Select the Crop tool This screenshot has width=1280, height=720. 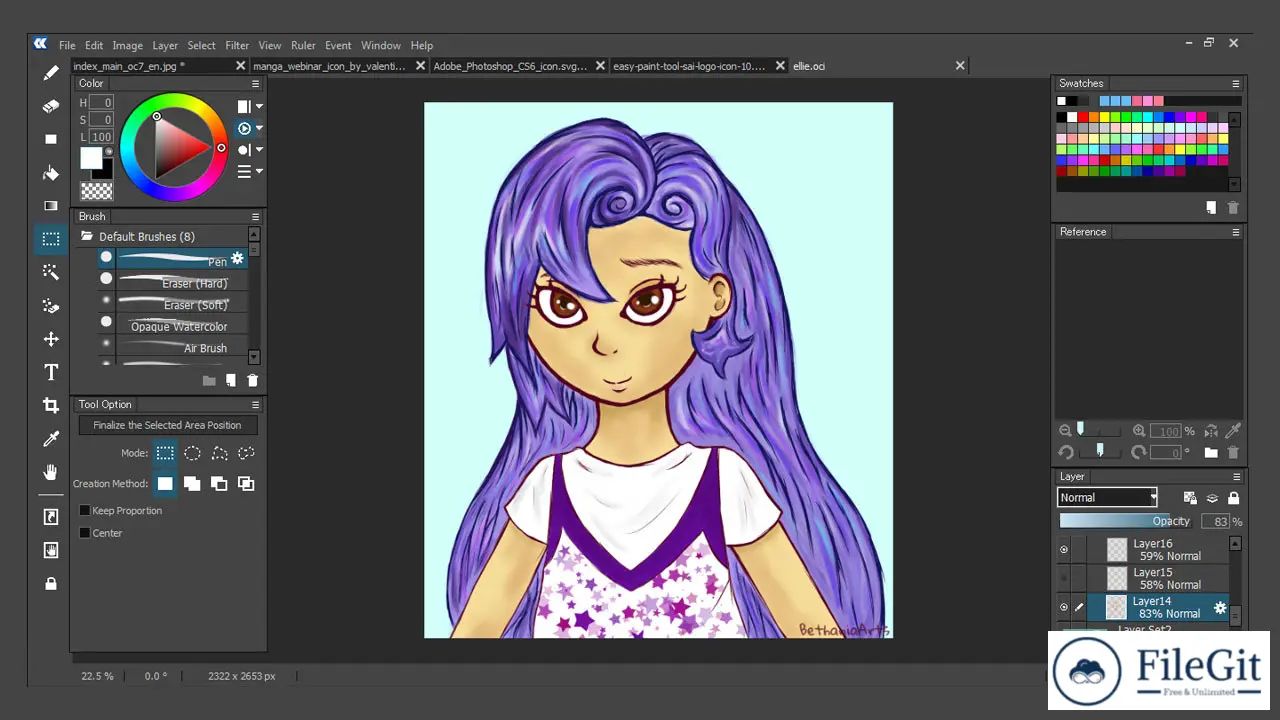pos(51,405)
